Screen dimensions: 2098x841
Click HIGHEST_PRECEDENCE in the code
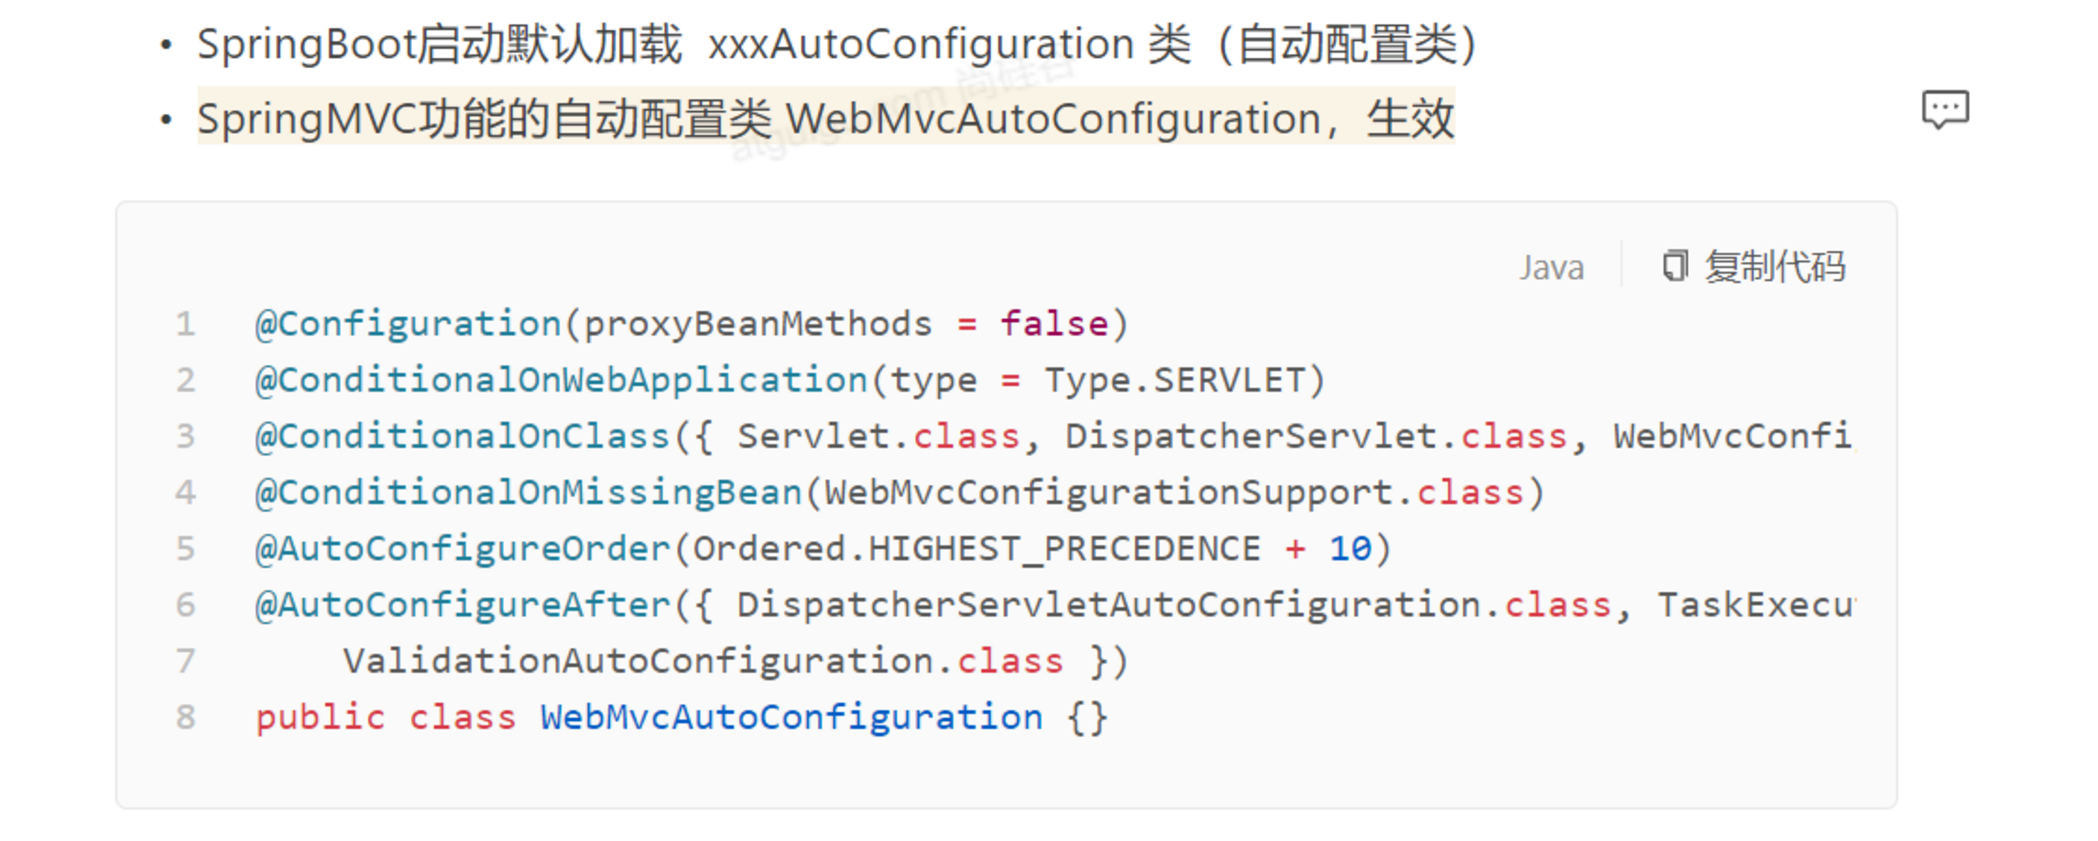(1064, 549)
